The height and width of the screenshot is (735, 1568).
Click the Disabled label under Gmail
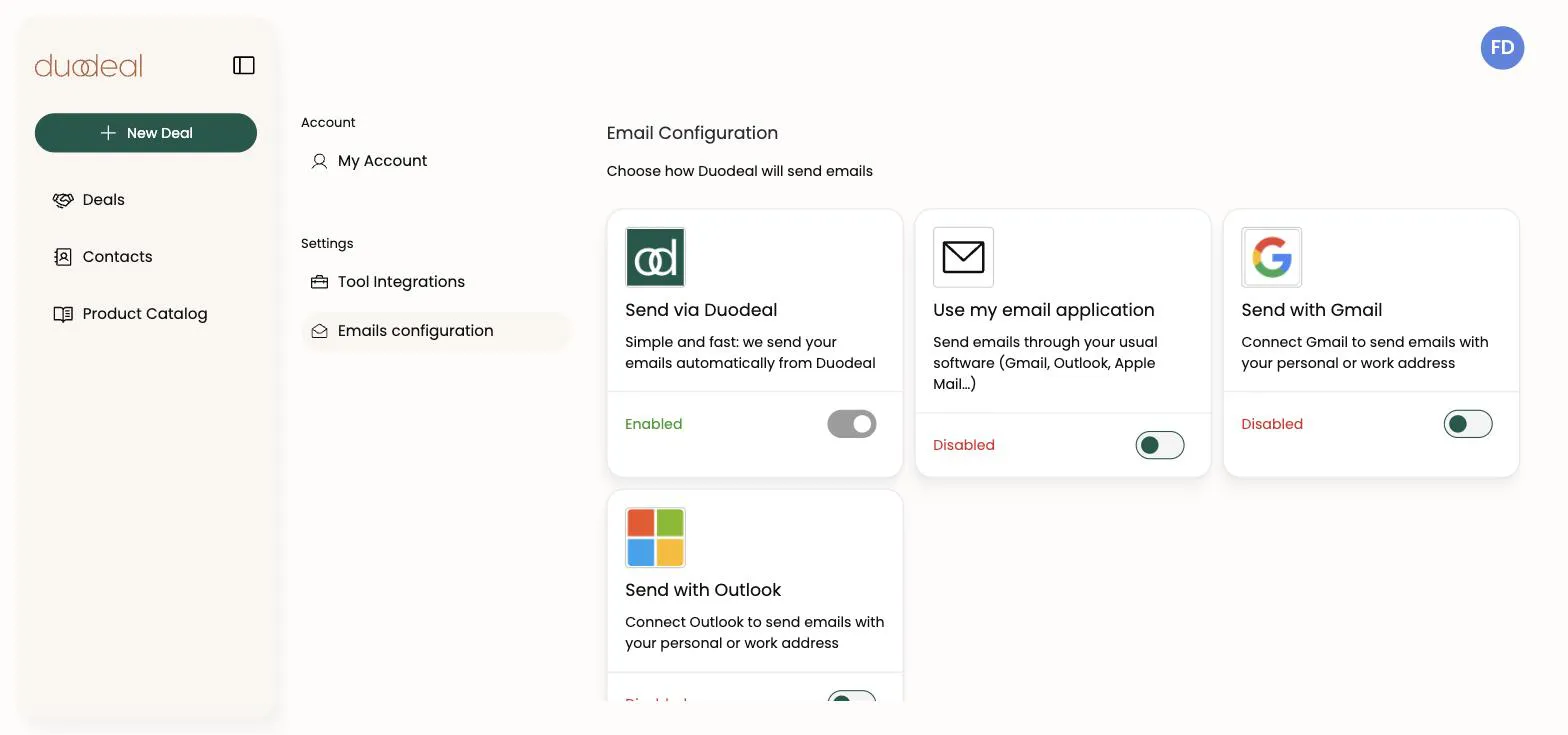(x=1272, y=424)
